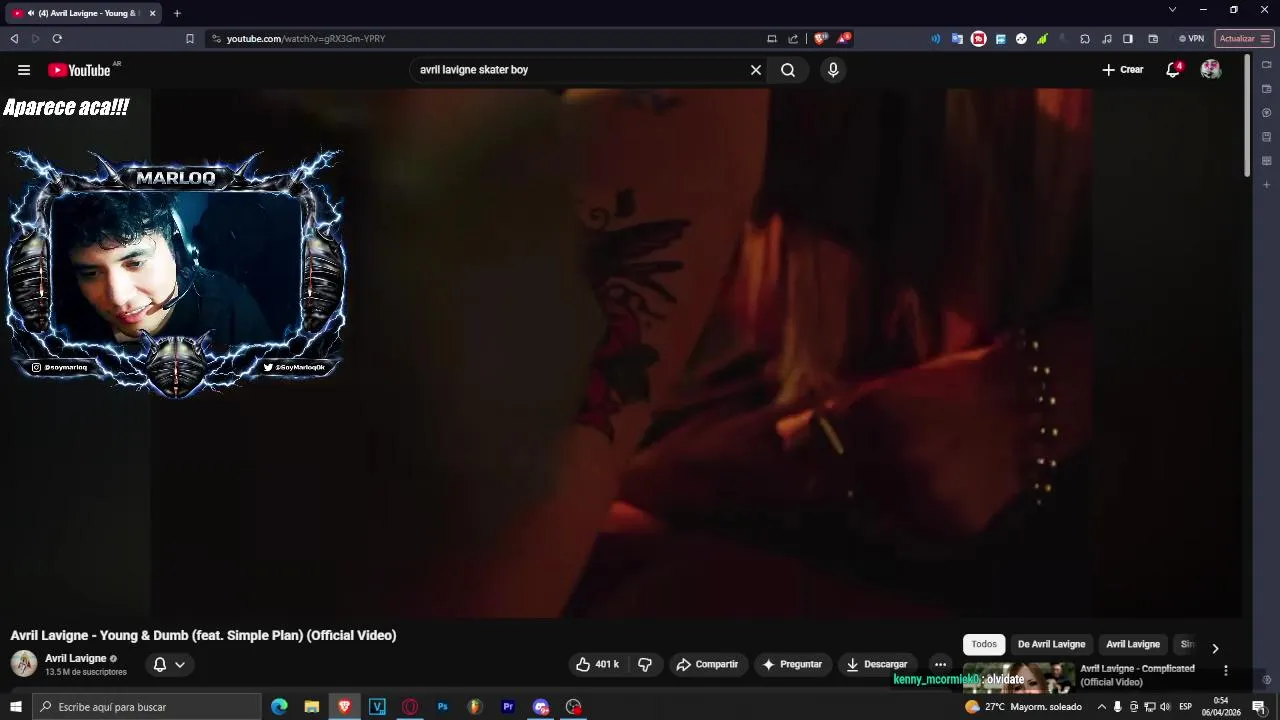1280x720 pixels.
Task: Open the Brave Rewards triangle icon
Action: pyautogui.click(x=845, y=39)
